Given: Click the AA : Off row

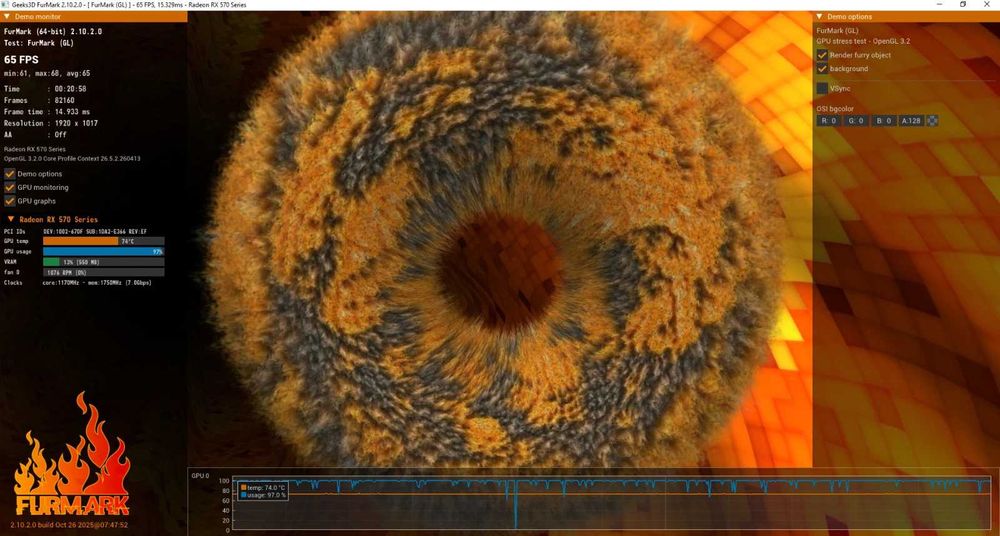Looking at the screenshot, I should pos(35,135).
